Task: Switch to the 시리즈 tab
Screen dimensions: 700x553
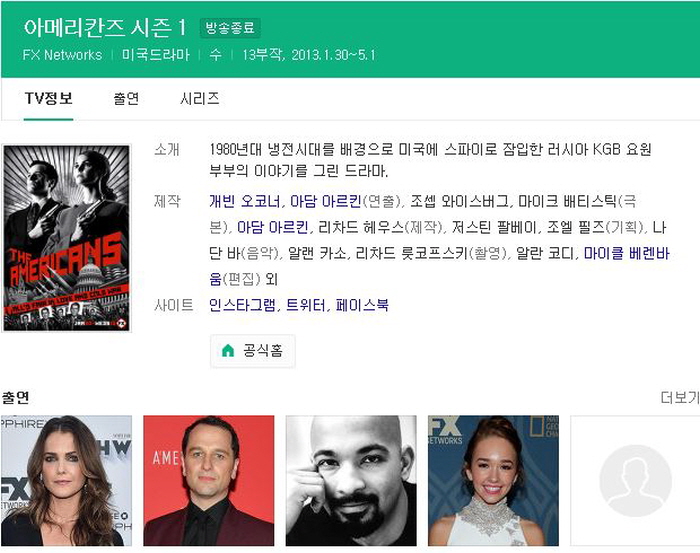Action: (200, 98)
